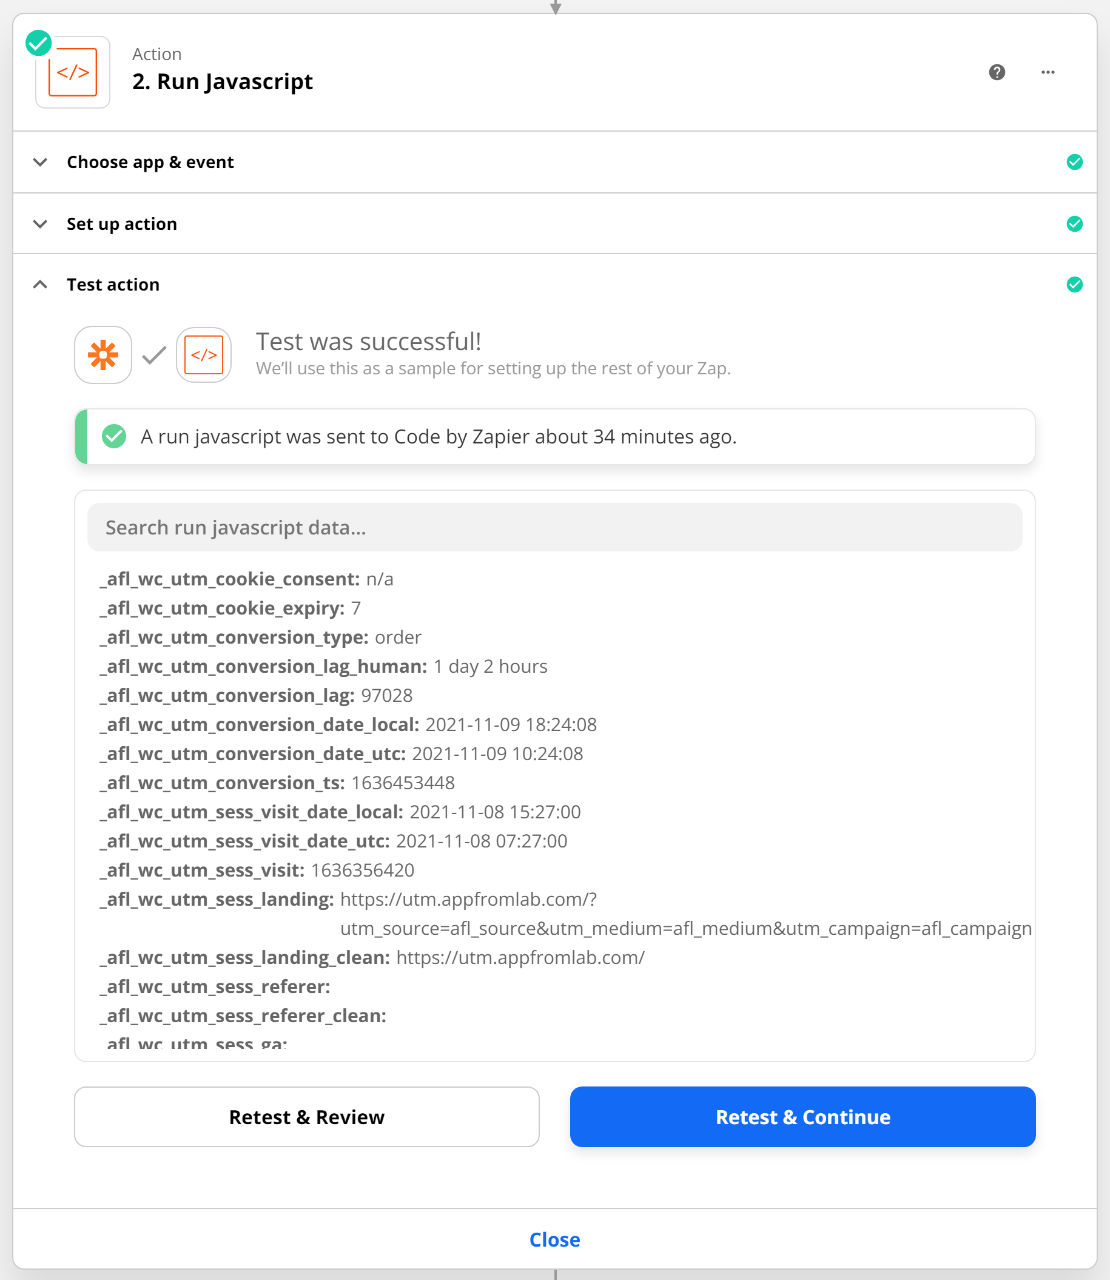Click the green step-complete badge on app icon
Screen dimensions: 1110x1280
[x=38, y=43]
